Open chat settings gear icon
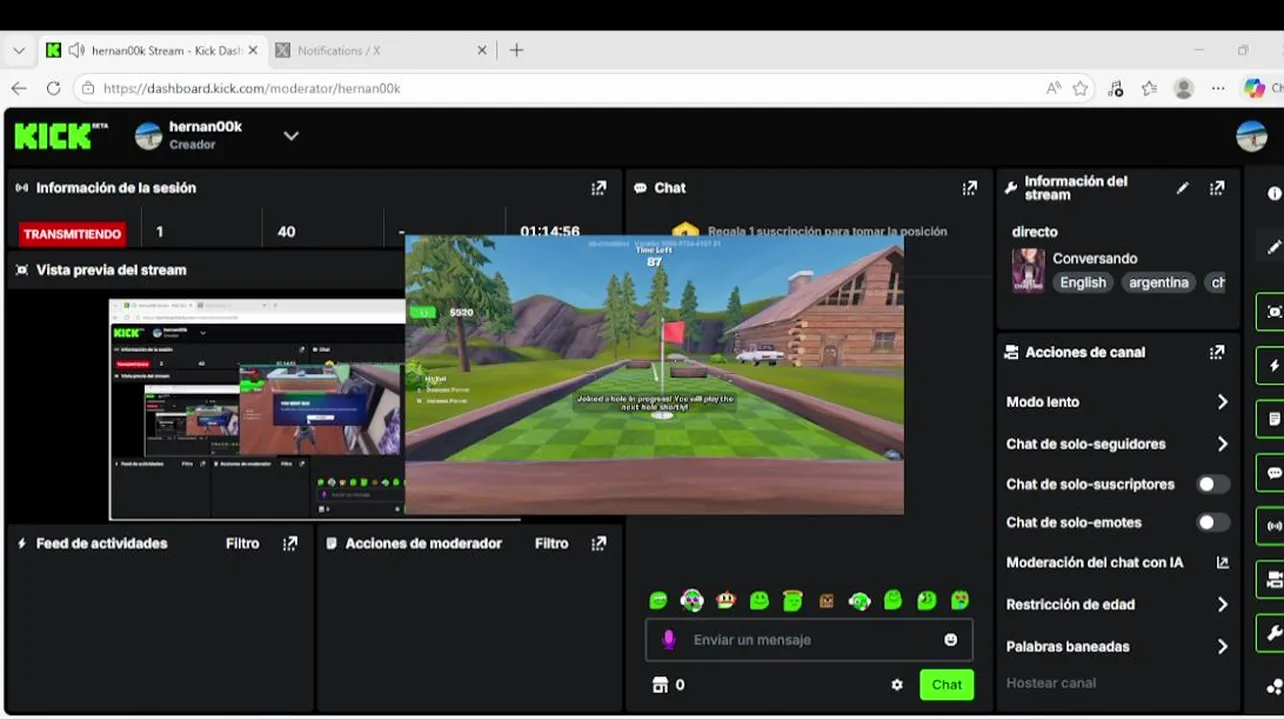1284x720 pixels. [897, 685]
